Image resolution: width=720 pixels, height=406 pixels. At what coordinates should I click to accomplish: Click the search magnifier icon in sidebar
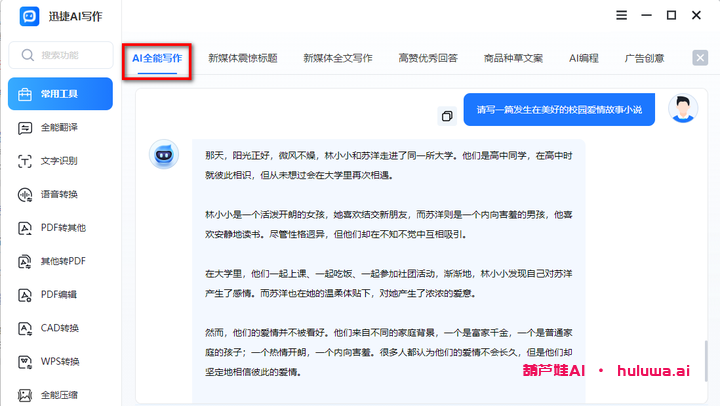(x=28, y=55)
